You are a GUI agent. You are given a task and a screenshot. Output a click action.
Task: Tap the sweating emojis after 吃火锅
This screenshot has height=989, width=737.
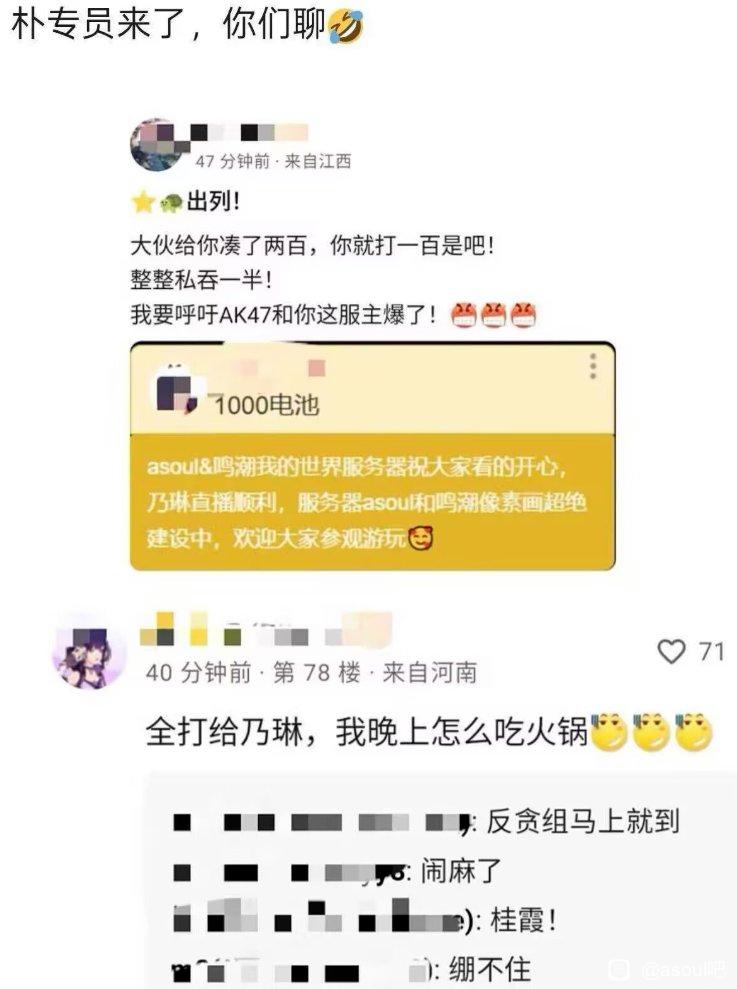tap(651, 732)
